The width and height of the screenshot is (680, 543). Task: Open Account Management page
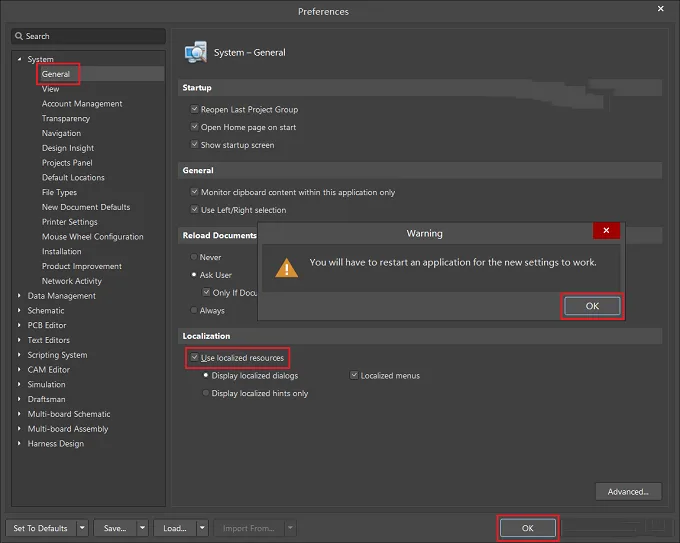tap(82, 104)
